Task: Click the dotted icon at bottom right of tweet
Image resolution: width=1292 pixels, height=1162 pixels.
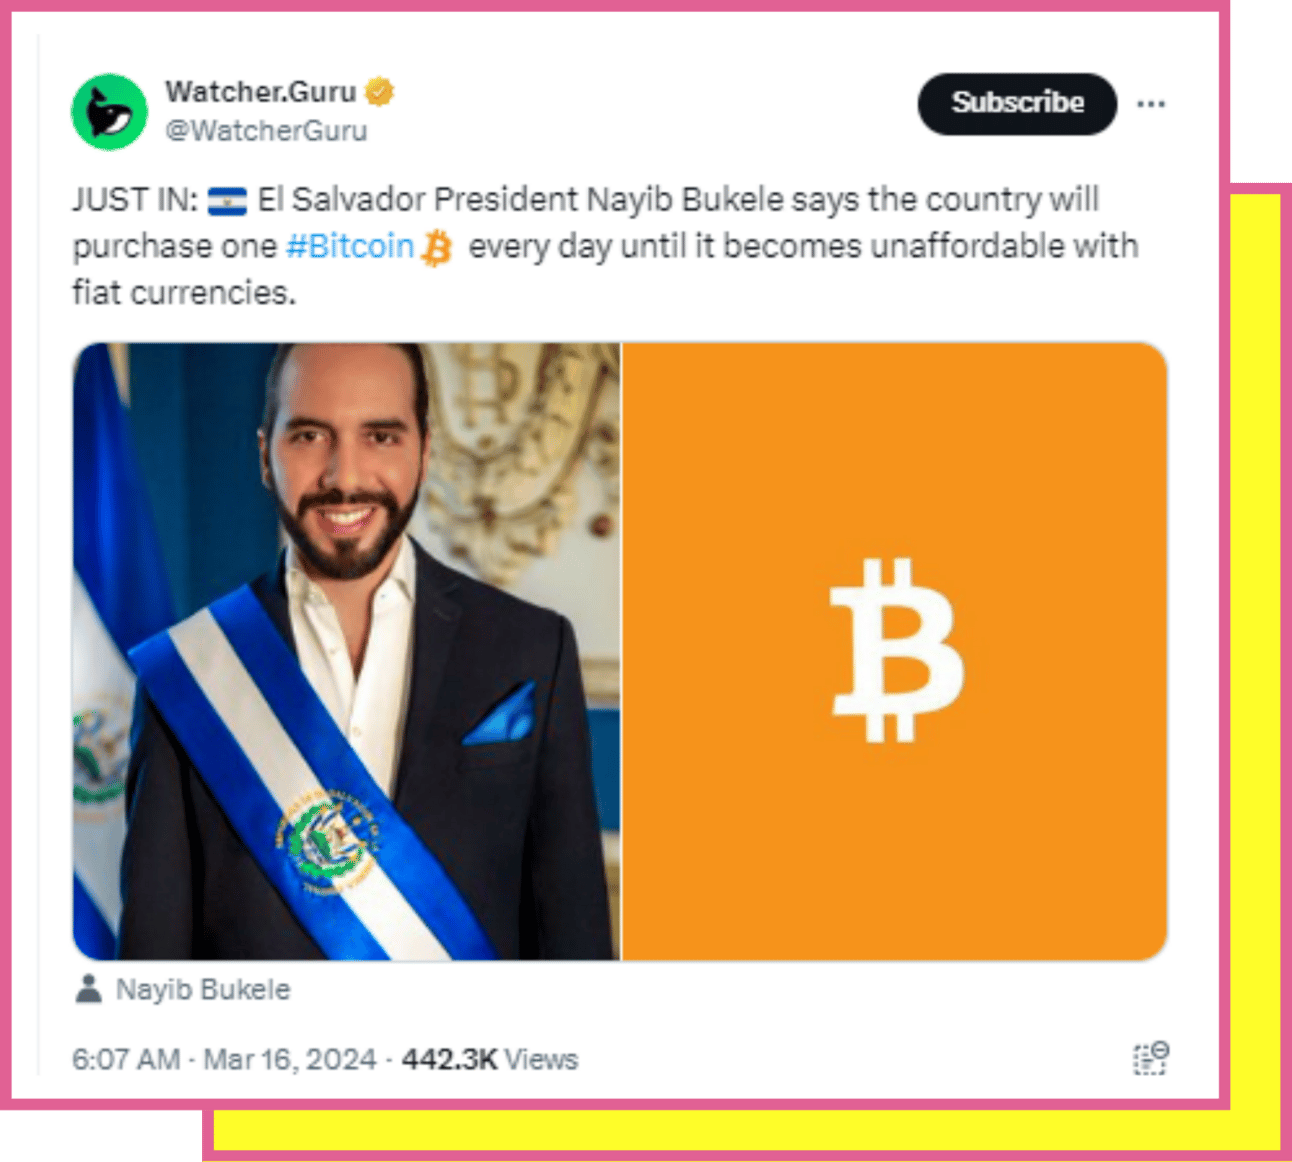Action: 1151,1058
